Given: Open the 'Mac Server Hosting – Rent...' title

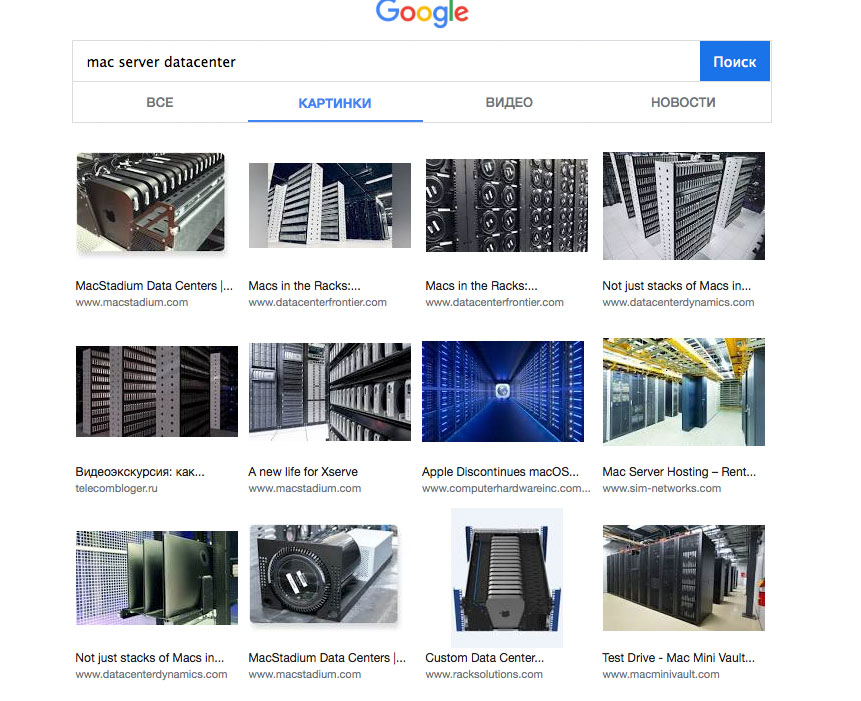Looking at the screenshot, I should pos(679,472).
